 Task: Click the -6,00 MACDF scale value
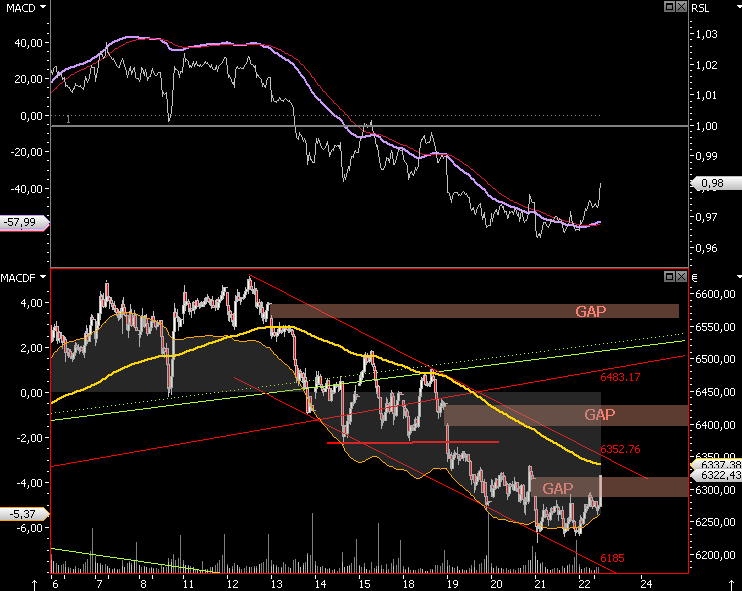pyautogui.click(x=29, y=528)
